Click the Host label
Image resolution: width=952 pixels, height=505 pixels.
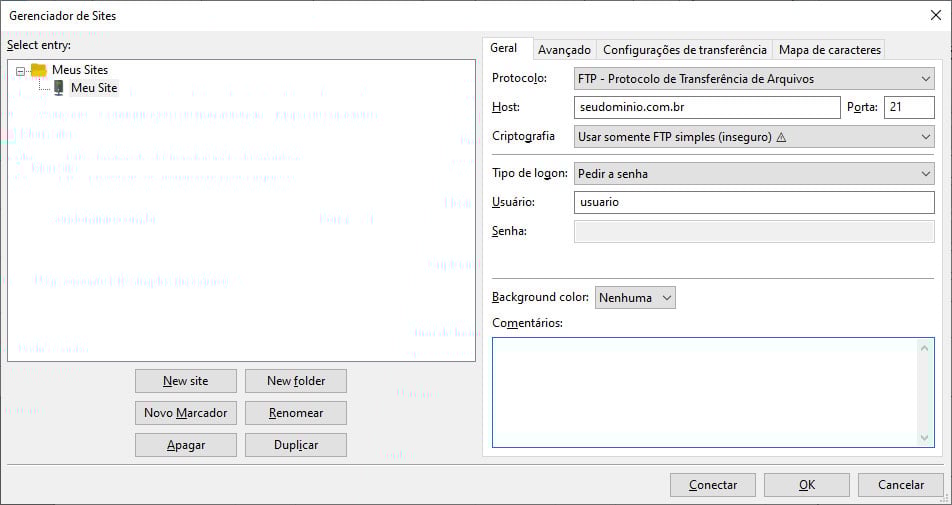(x=506, y=107)
